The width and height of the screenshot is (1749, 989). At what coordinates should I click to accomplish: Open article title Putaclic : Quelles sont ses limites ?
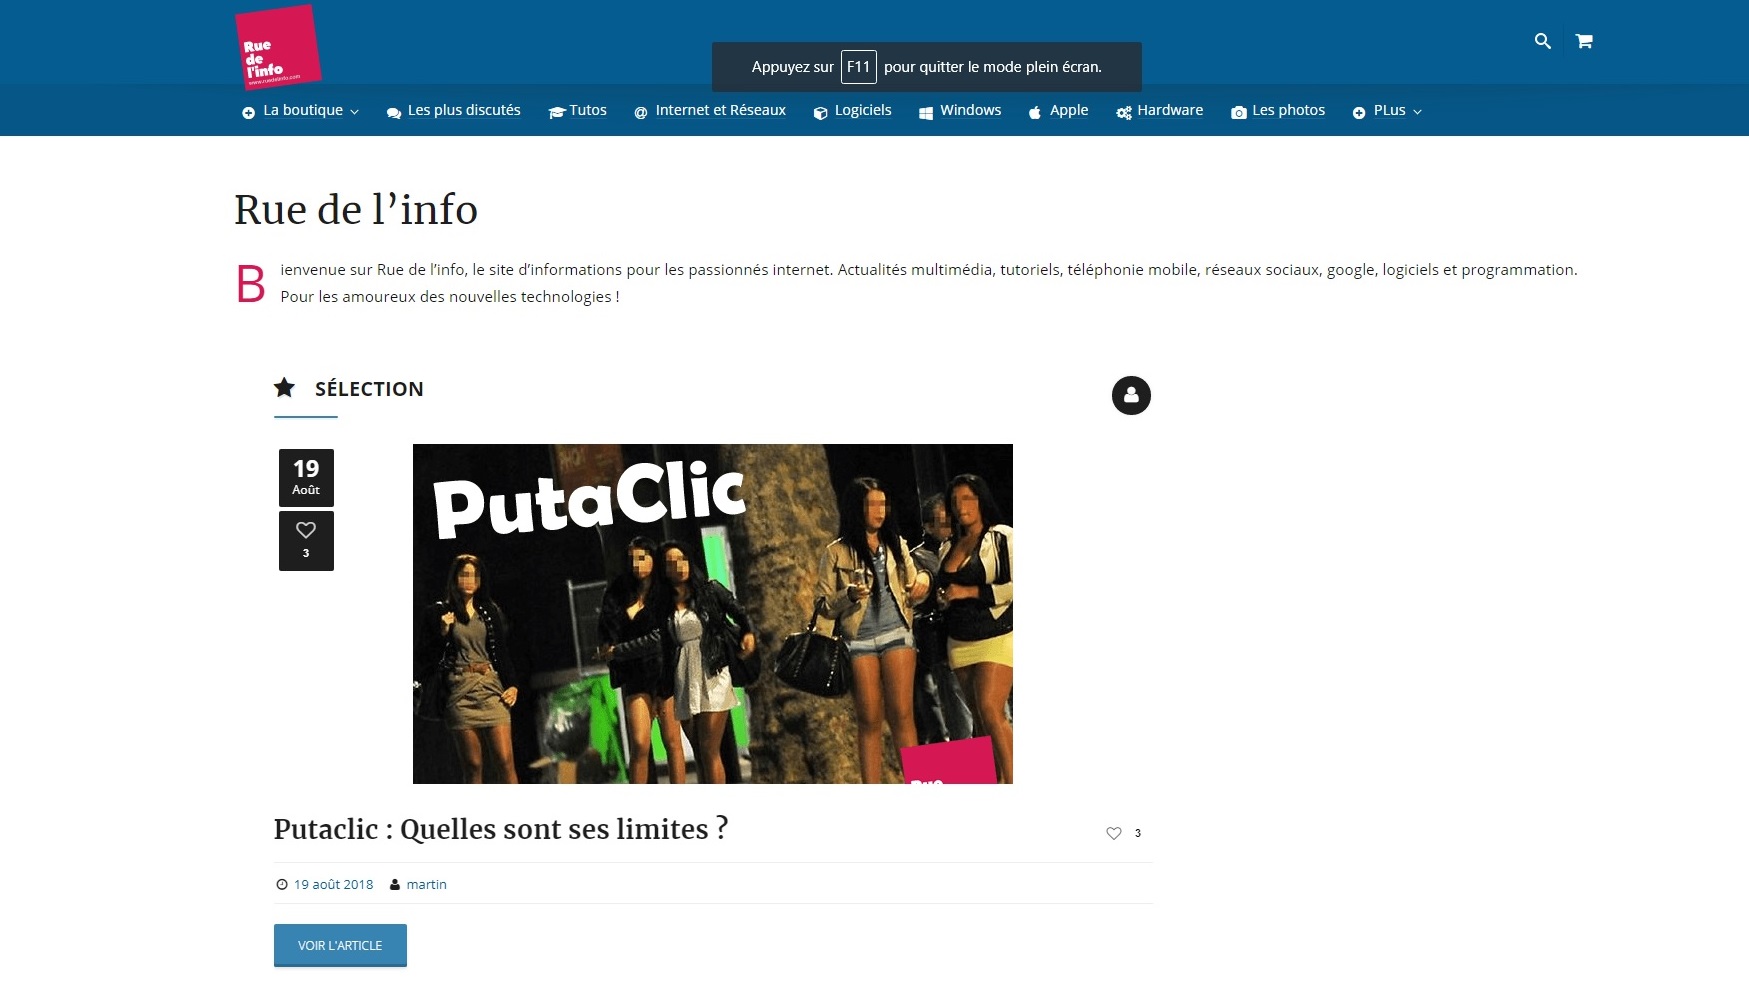coord(501,829)
